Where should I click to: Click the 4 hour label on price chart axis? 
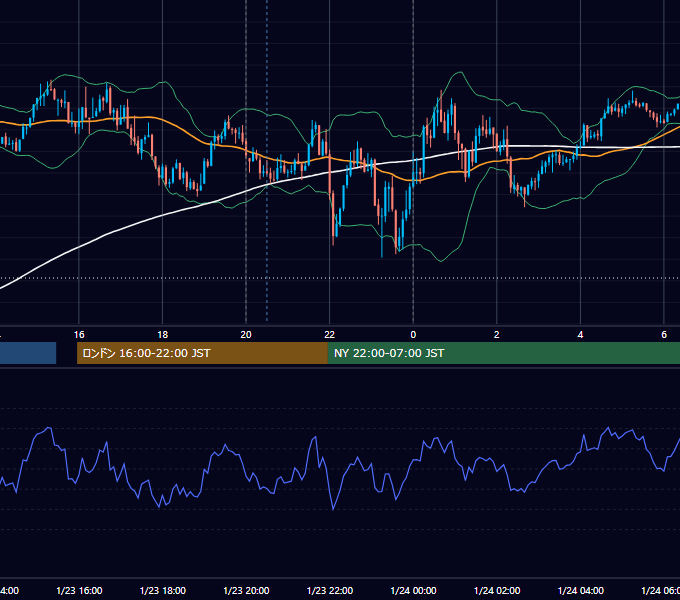pos(580,335)
